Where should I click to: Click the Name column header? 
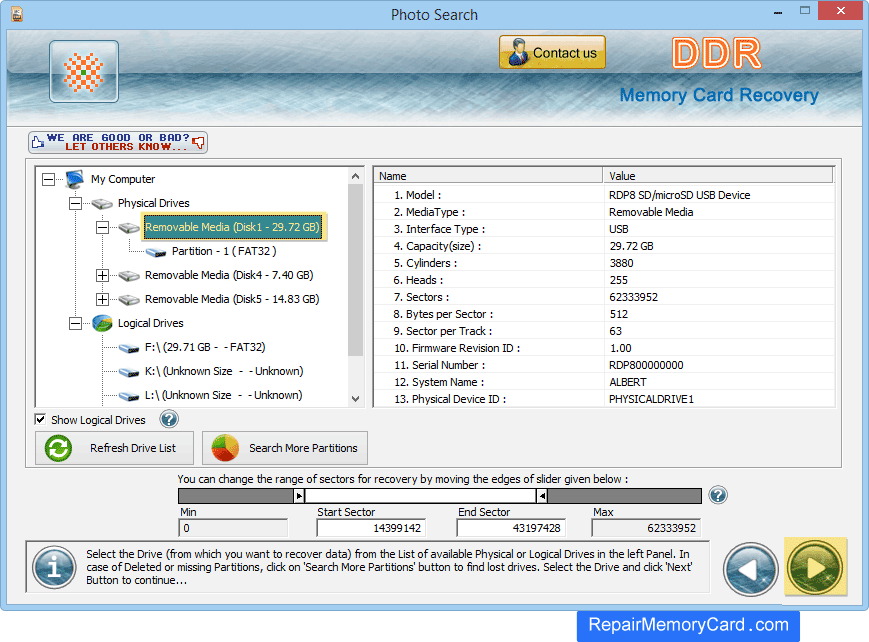point(487,174)
